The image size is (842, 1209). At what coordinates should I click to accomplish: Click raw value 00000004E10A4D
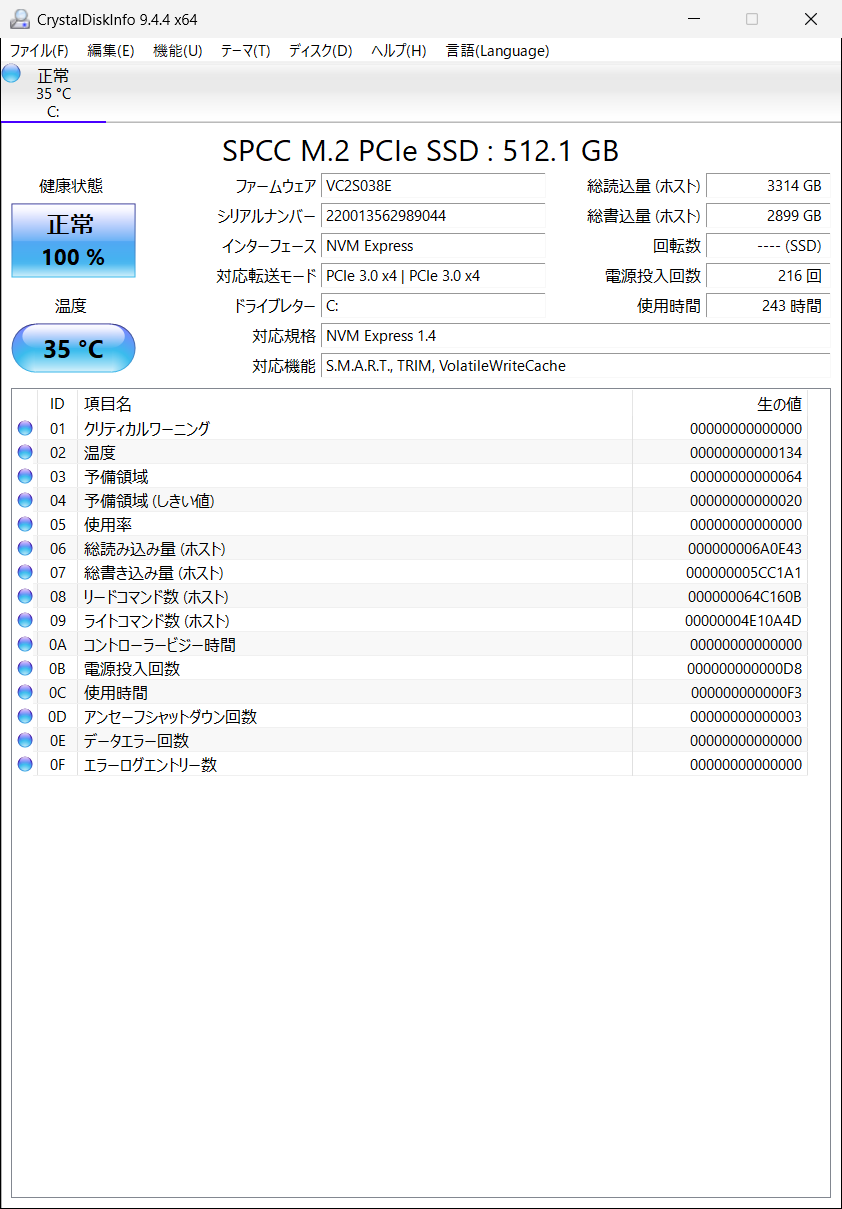coord(743,621)
